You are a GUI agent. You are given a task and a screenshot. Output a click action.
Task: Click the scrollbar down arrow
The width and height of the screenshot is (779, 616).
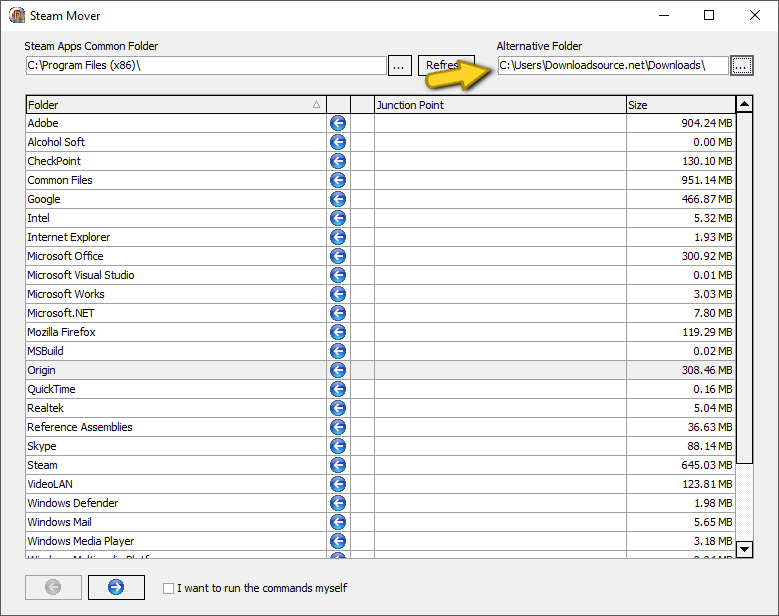pyautogui.click(x=744, y=549)
